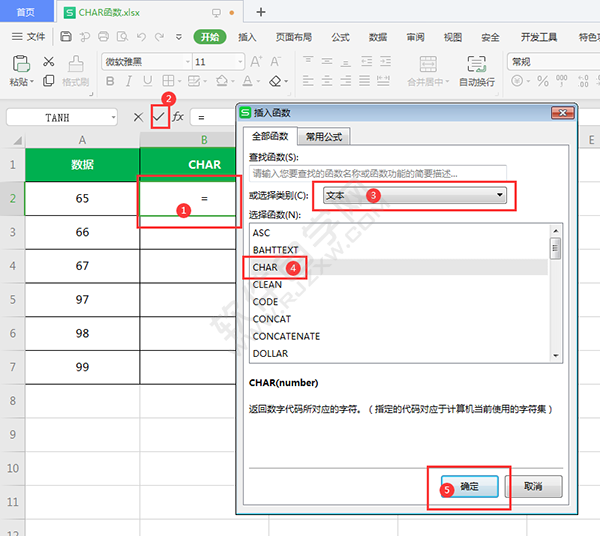Viewport: 600px width, 536px height.
Task: Switch to the 常用公式 tab
Action: point(323,136)
